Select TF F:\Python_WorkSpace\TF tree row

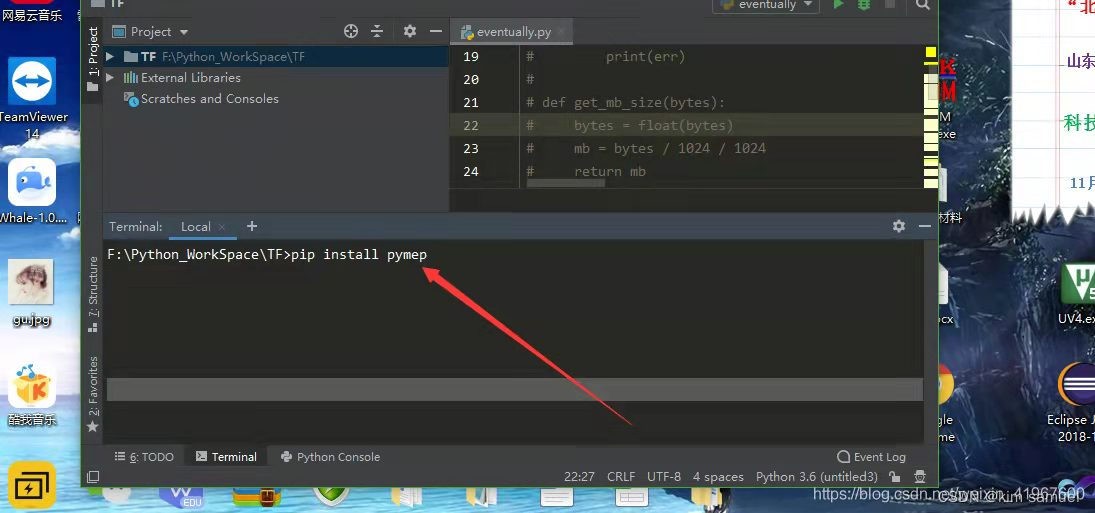(277, 57)
